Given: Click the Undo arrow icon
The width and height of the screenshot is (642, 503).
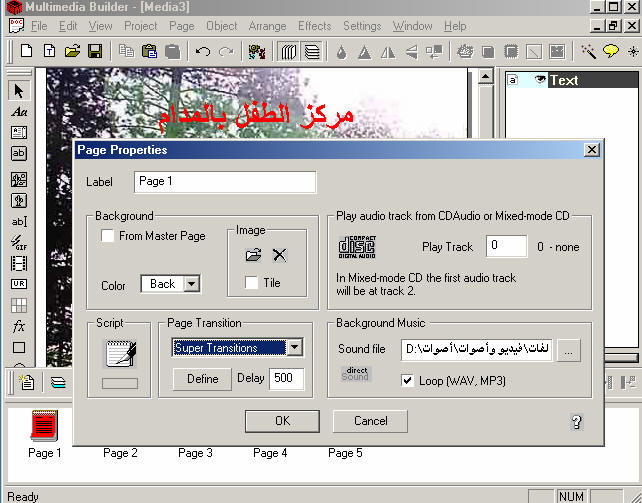Looking at the screenshot, I should (x=203, y=52).
